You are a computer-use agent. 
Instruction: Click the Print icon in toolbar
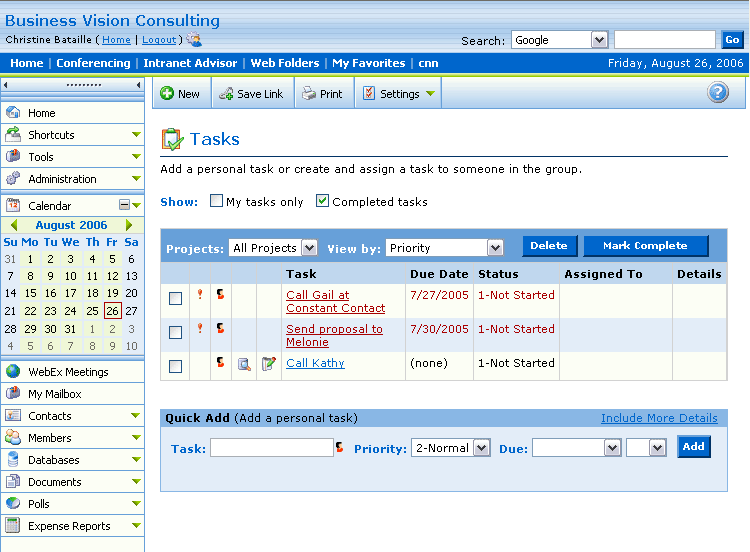pos(310,94)
